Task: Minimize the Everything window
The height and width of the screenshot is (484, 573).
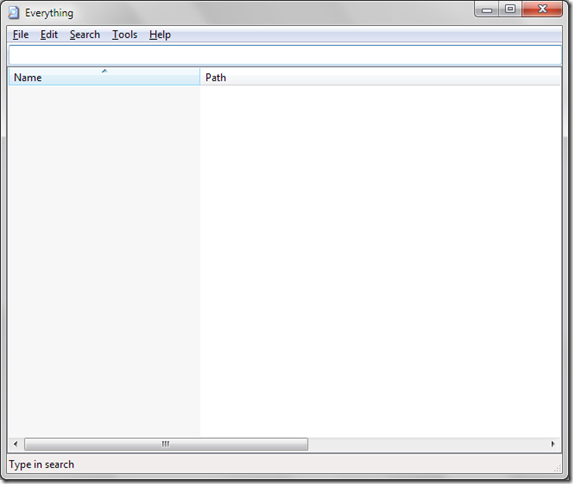Action: coord(487,10)
